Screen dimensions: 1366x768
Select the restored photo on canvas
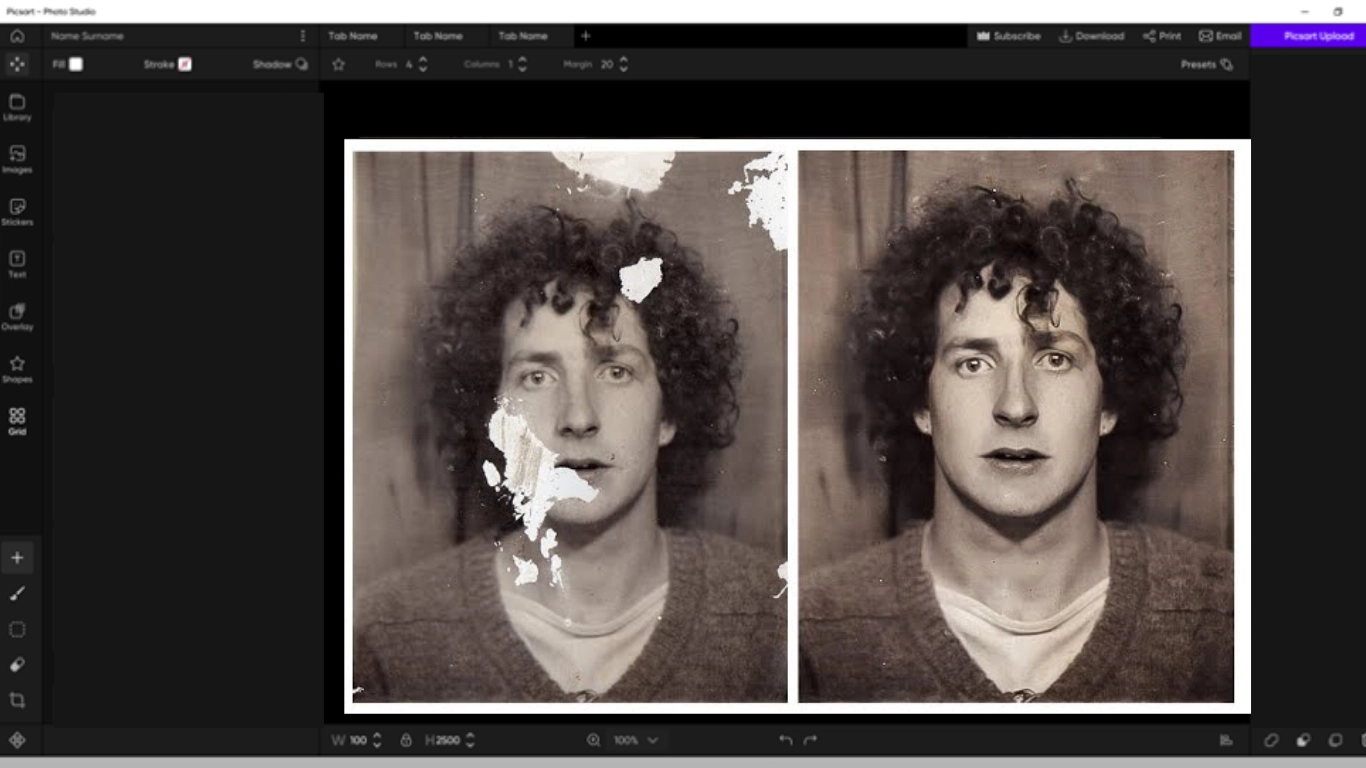pyautogui.click(x=1016, y=426)
